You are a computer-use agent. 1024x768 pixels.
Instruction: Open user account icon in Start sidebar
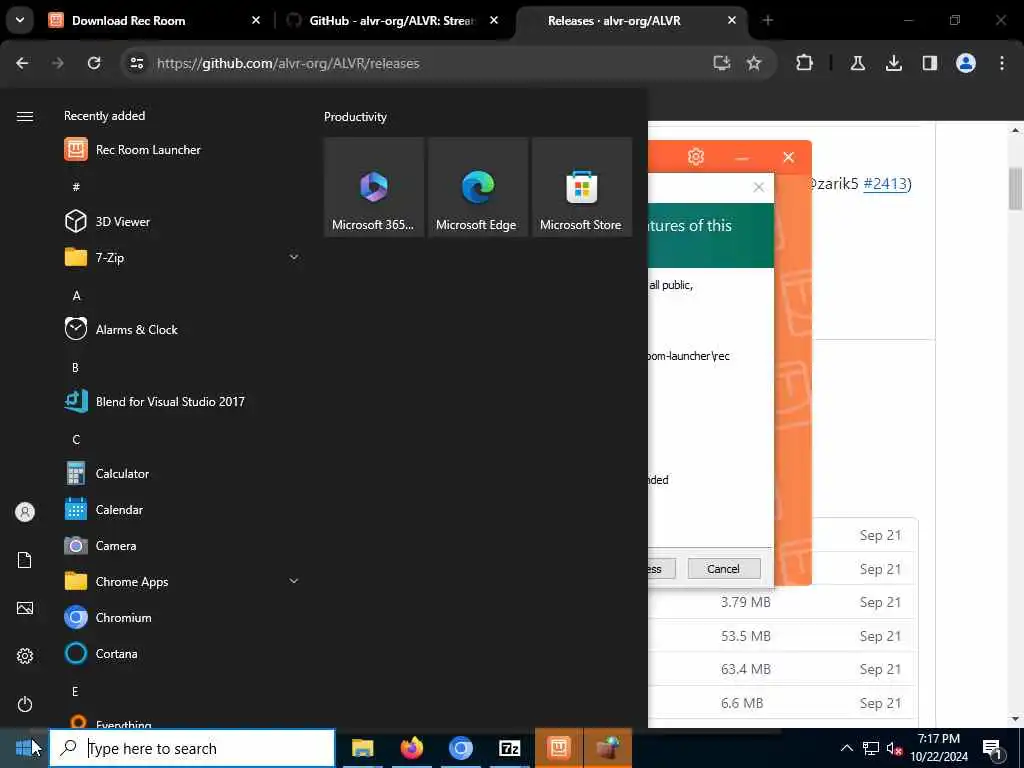25,512
